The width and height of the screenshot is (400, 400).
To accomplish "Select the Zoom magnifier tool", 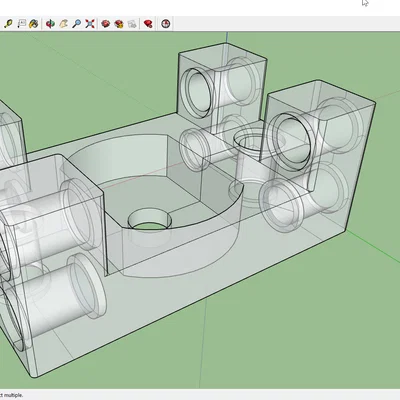I will 77,24.
